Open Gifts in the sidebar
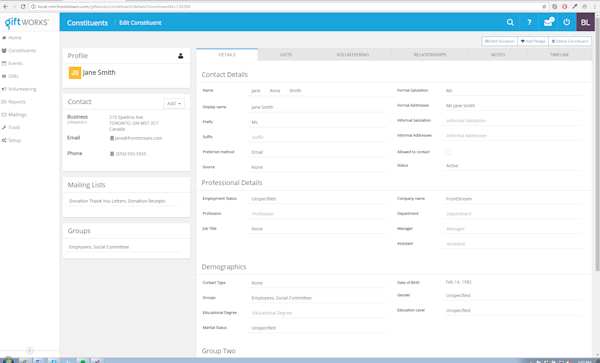The height and width of the screenshot is (363, 600). pyautogui.click(x=13, y=76)
